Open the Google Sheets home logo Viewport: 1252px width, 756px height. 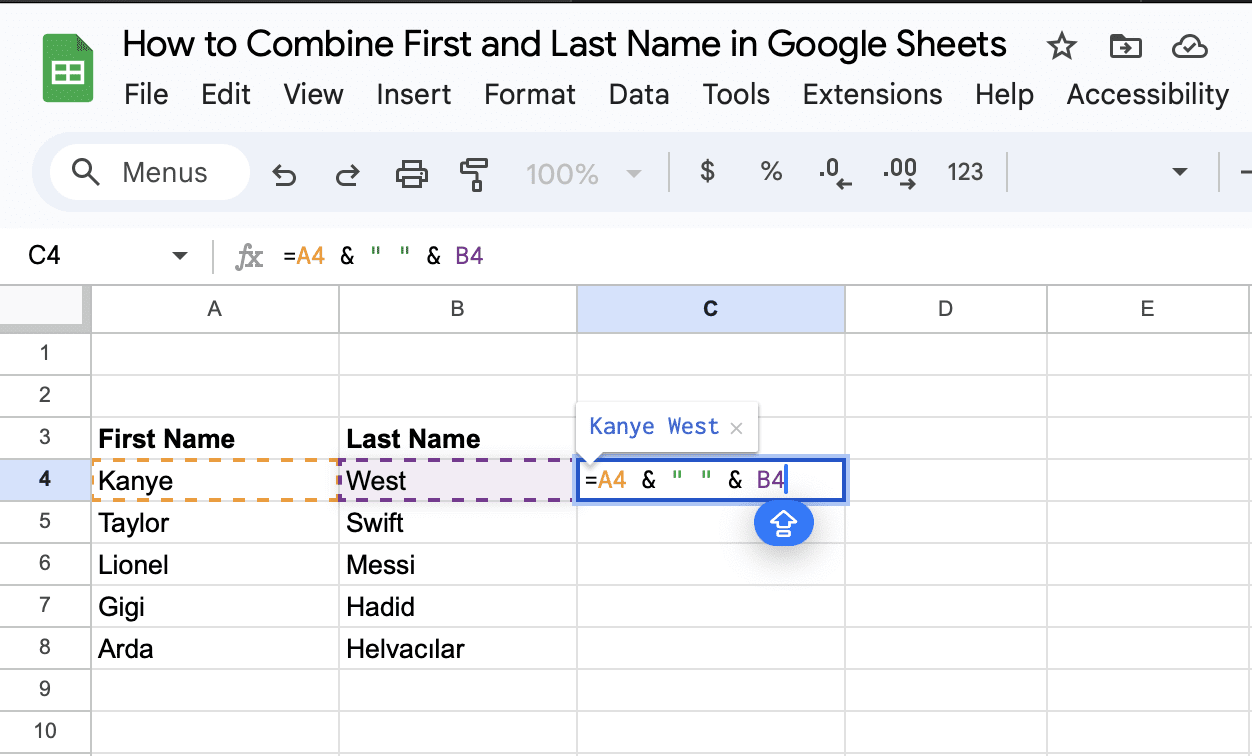(x=68, y=68)
